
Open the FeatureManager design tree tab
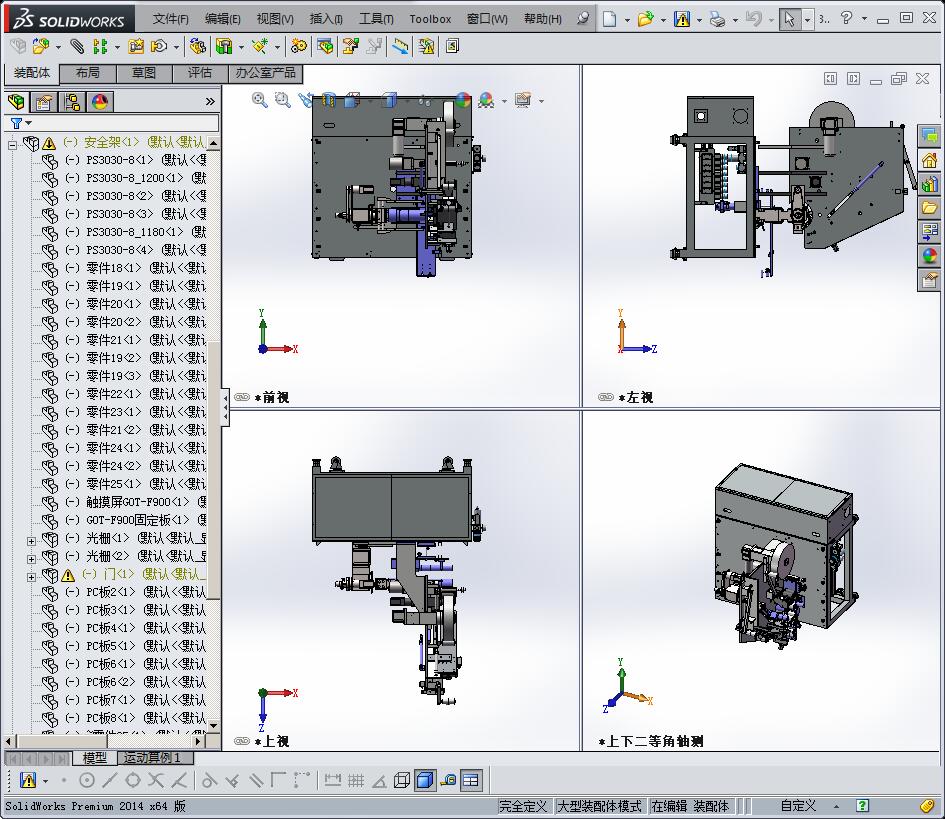[x=16, y=102]
